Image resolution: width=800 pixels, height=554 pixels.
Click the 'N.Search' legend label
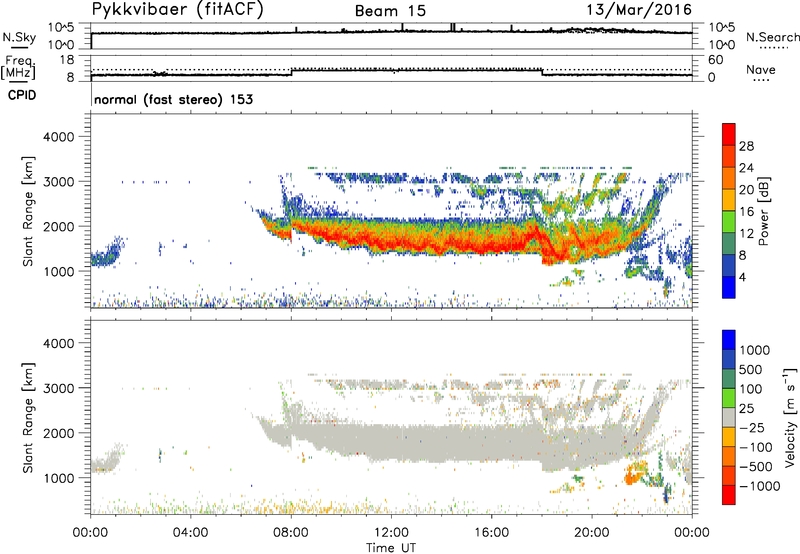pyautogui.click(x=772, y=37)
